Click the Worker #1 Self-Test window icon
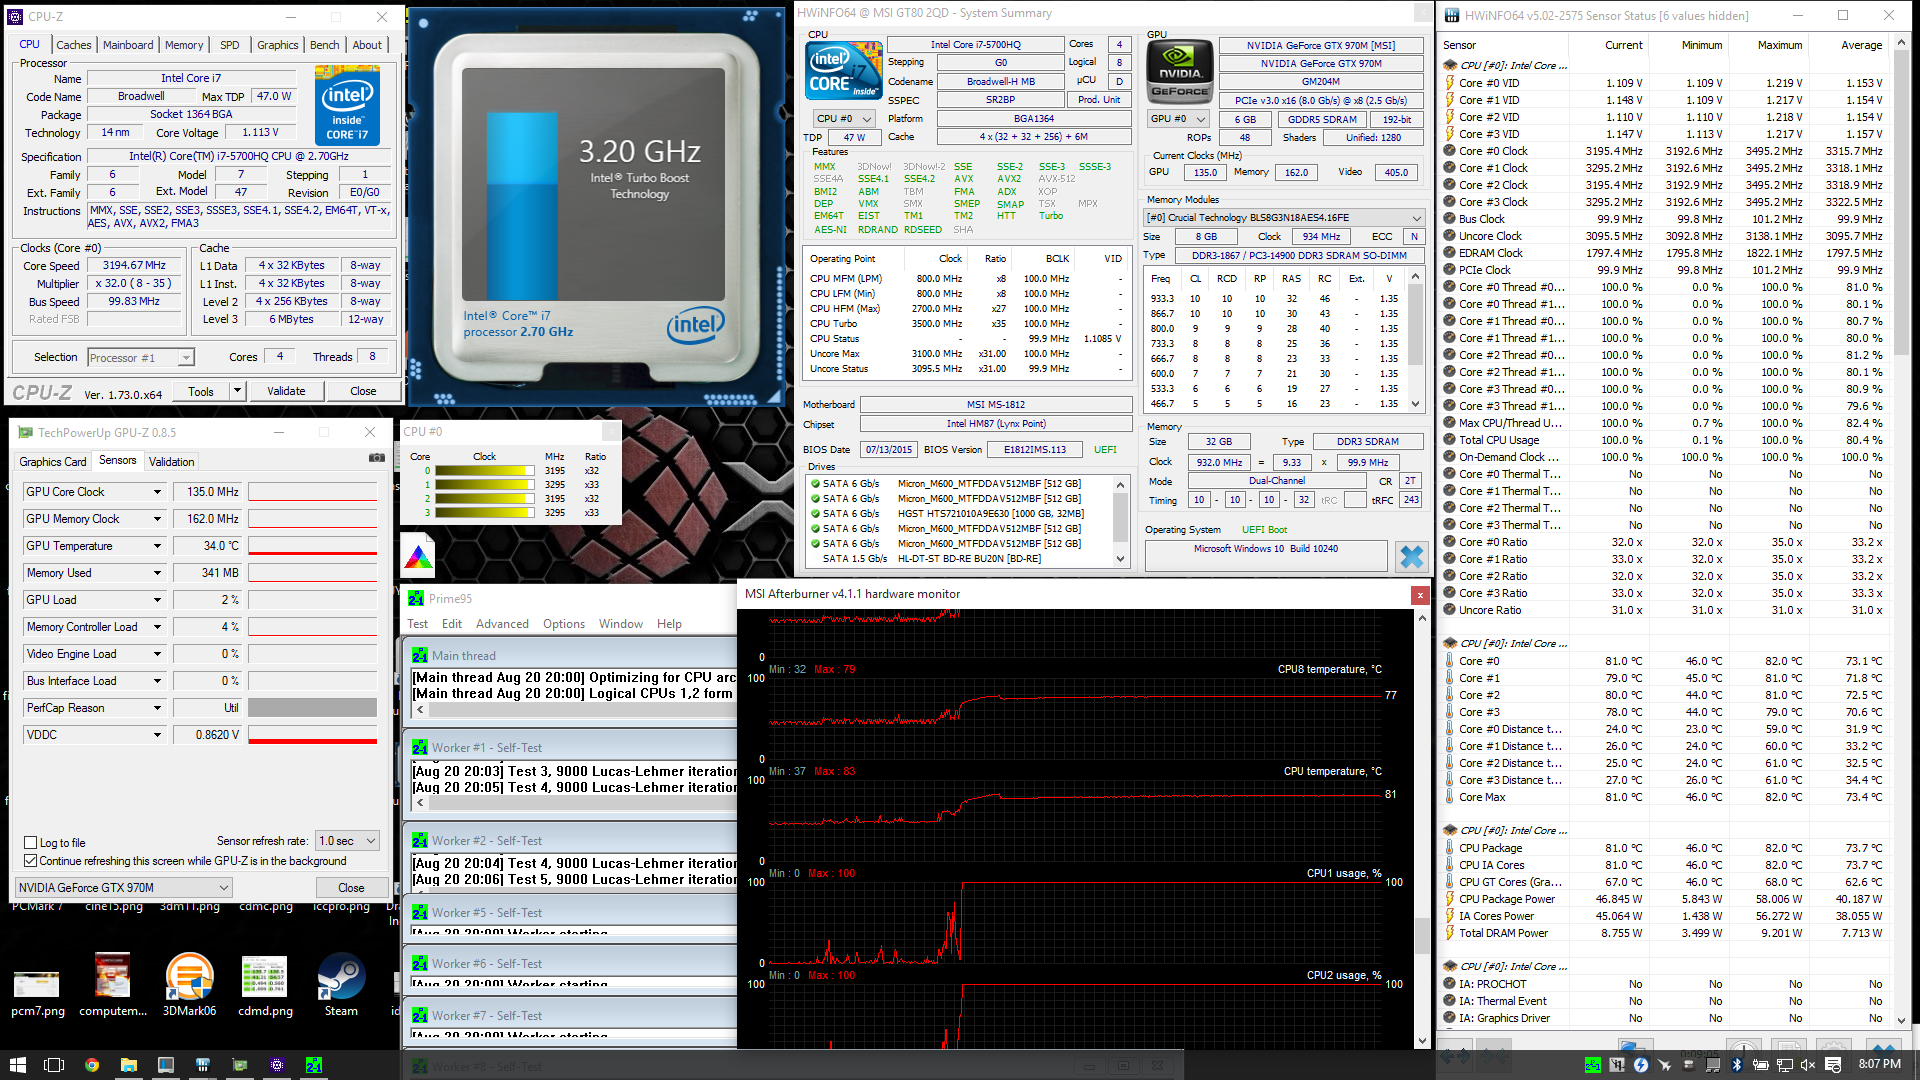 pos(420,748)
